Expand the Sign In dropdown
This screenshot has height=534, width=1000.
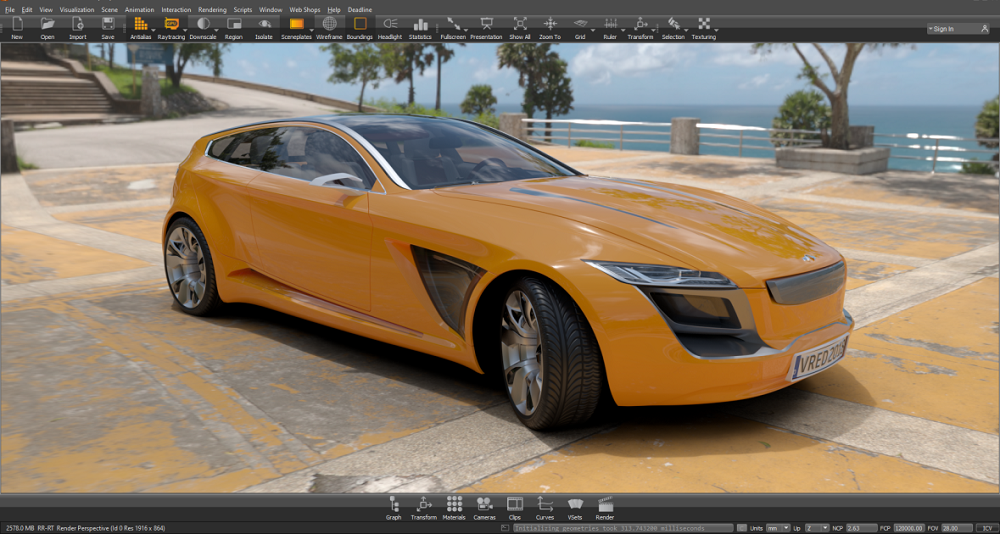coord(957,29)
